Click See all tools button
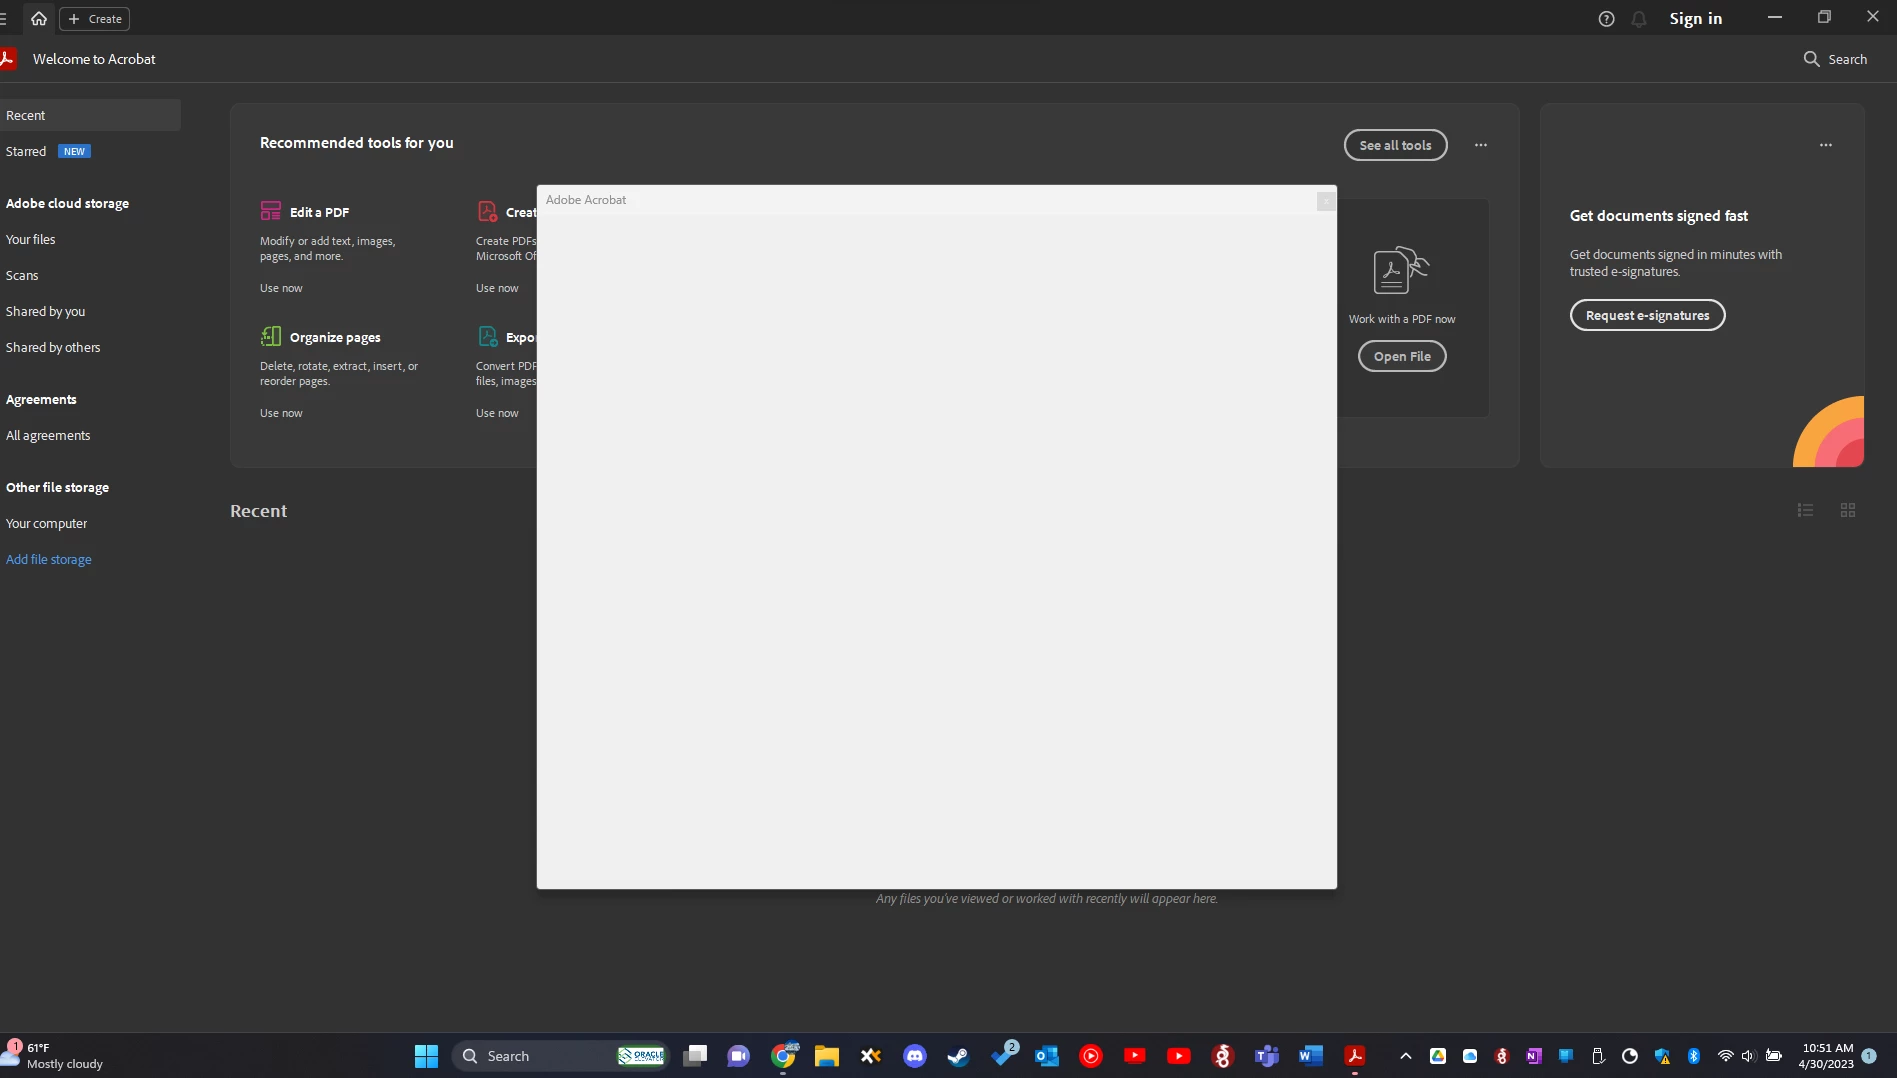Image resolution: width=1897 pixels, height=1078 pixels. pyautogui.click(x=1395, y=145)
